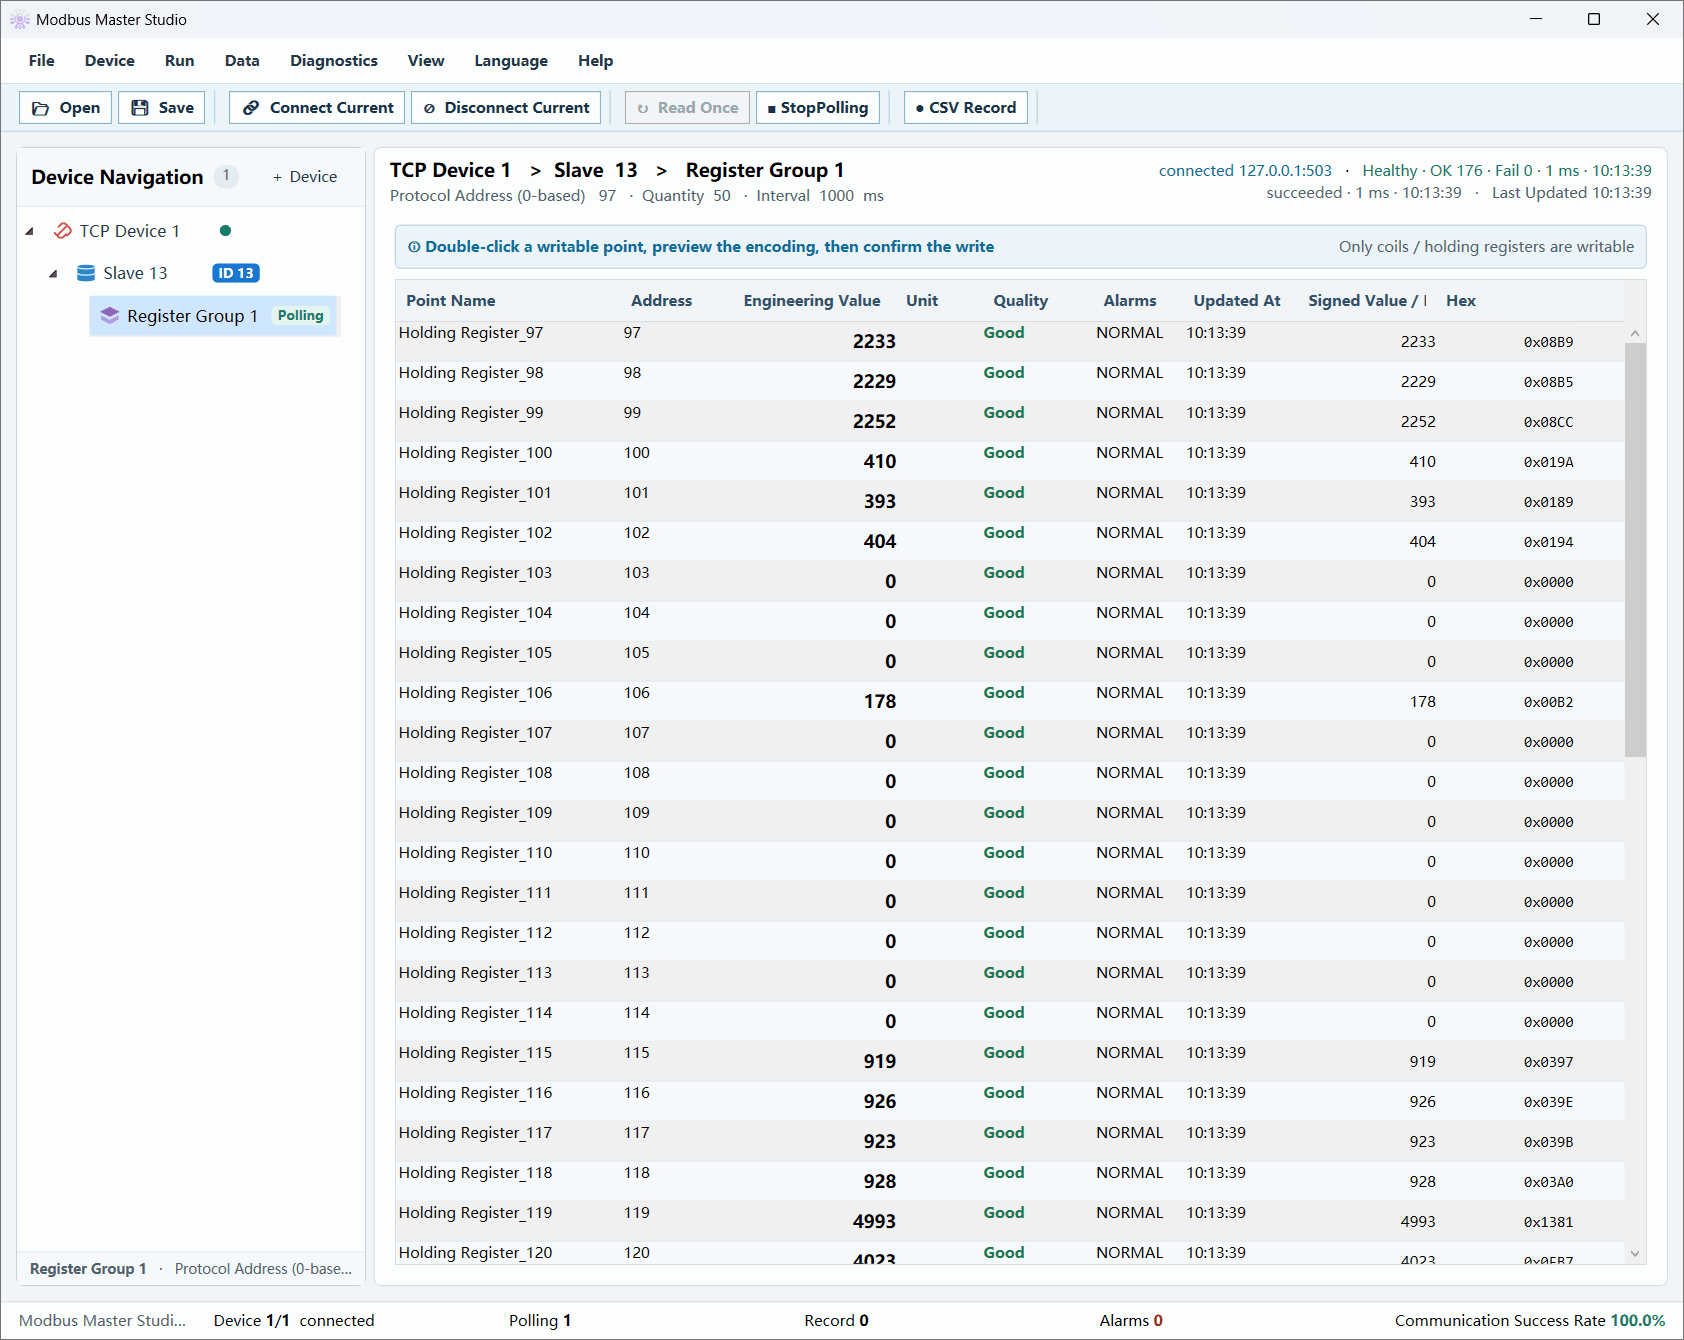Click hex value 0x1381
The width and height of the screenshot is (1684, 1340).
pos(1548,1222)
